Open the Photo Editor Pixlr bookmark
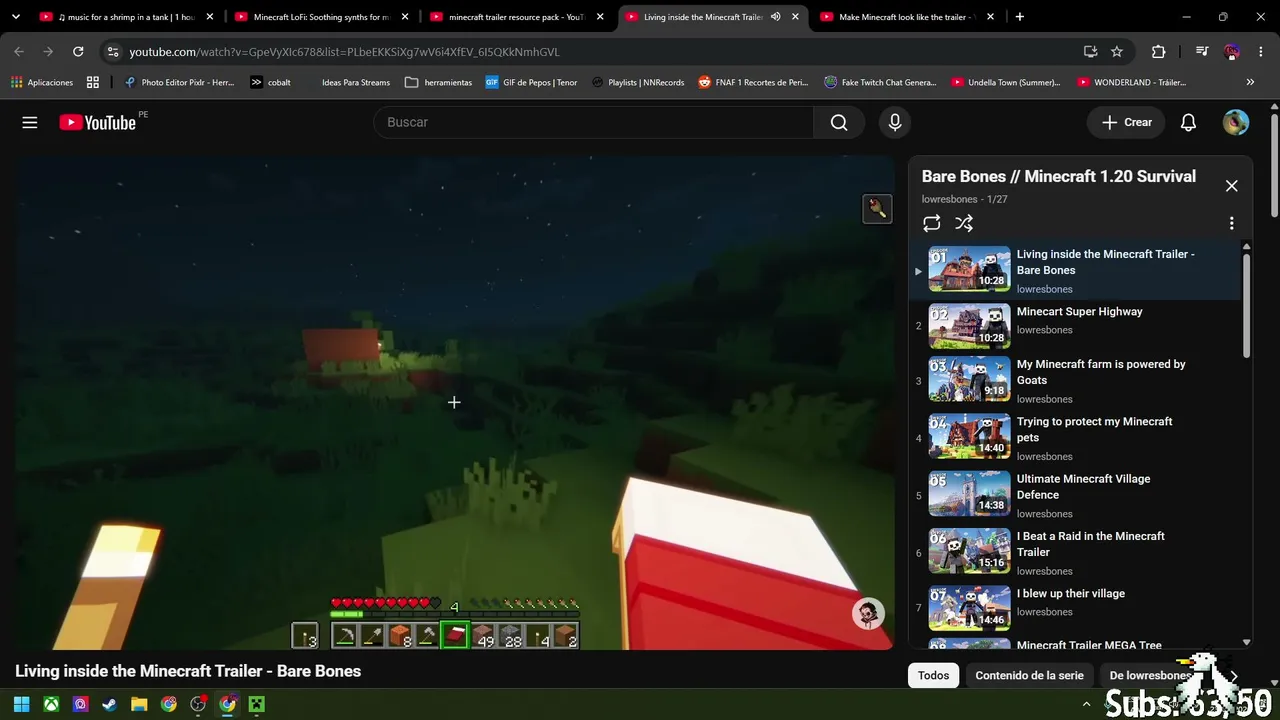The width and height of the screenshot is (1280, 720). pos(178,82)
